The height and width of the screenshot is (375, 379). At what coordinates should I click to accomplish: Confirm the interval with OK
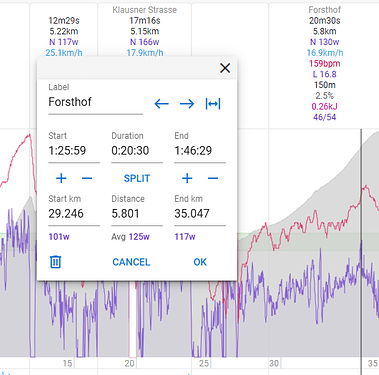[200, 262]
